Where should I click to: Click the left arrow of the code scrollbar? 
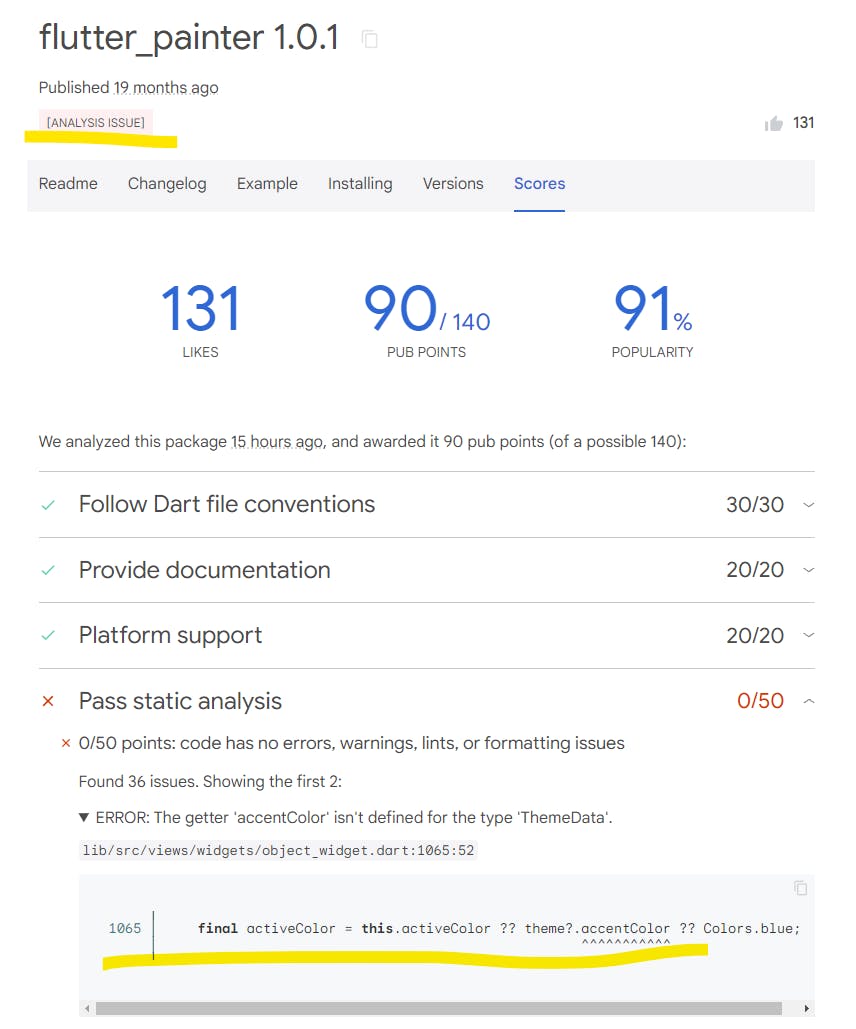coord(88,1009)
